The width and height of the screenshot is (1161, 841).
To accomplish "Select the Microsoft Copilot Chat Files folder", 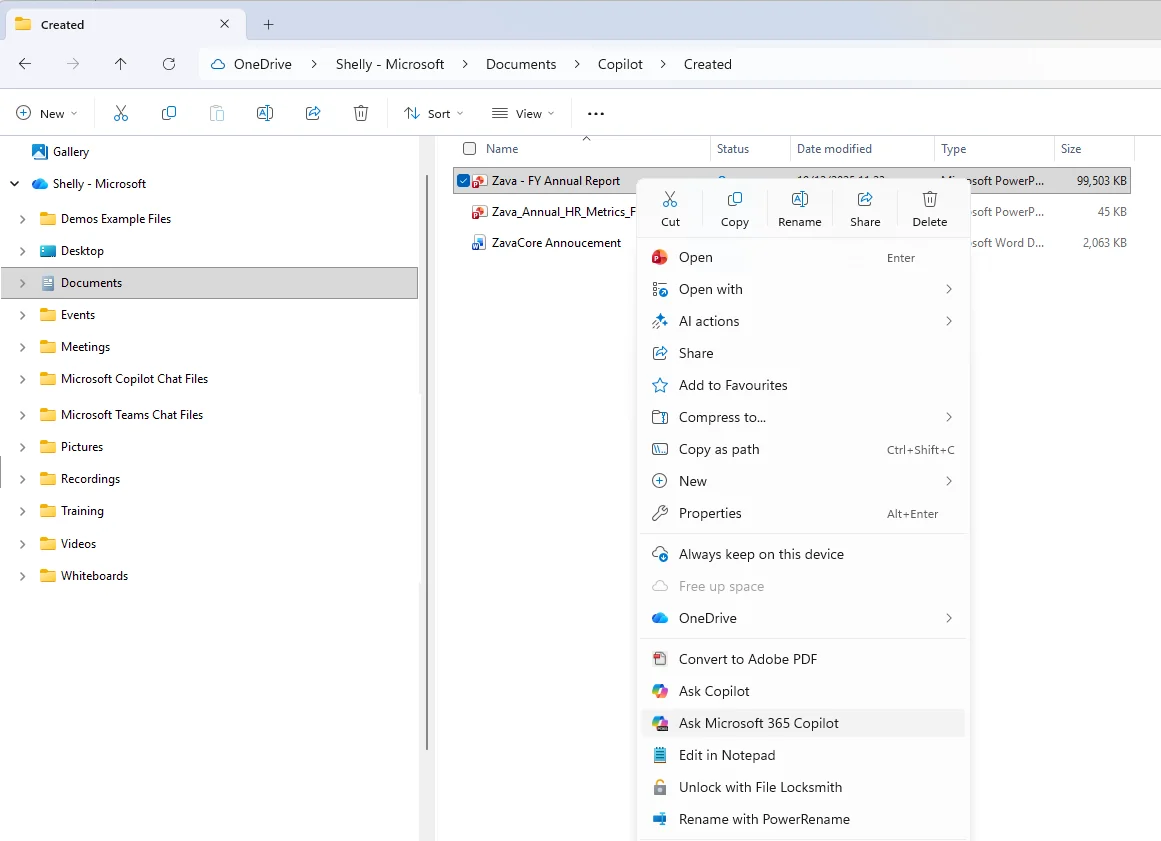I will (134, 379).
